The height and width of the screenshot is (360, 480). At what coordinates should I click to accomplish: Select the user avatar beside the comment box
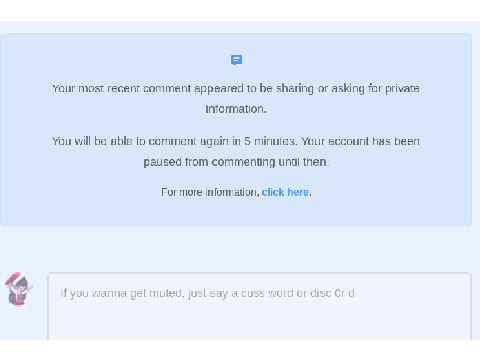[19, 289]
